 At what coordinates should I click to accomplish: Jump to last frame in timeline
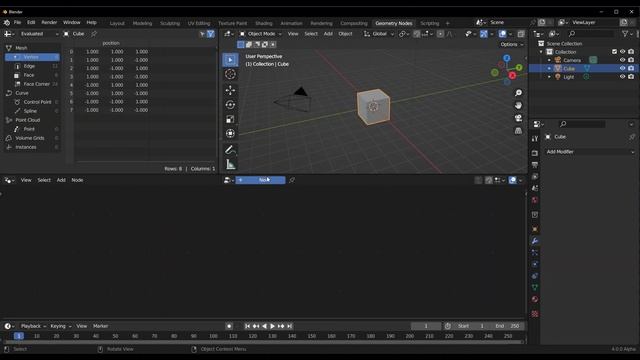coord(289,326)
